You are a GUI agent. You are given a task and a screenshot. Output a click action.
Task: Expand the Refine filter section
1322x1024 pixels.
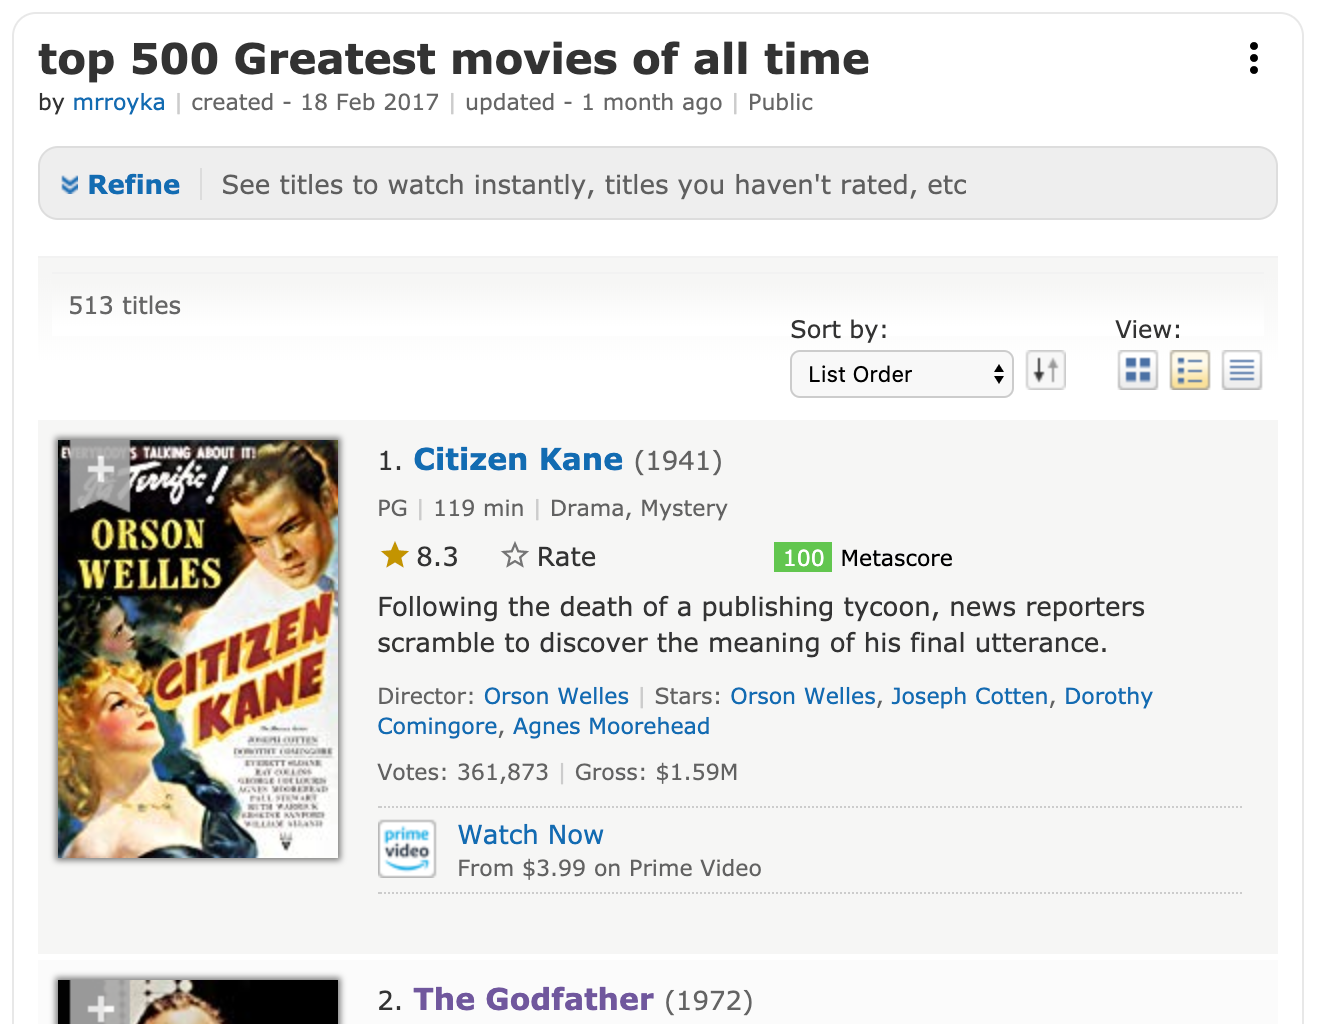[x=121, y=184]
